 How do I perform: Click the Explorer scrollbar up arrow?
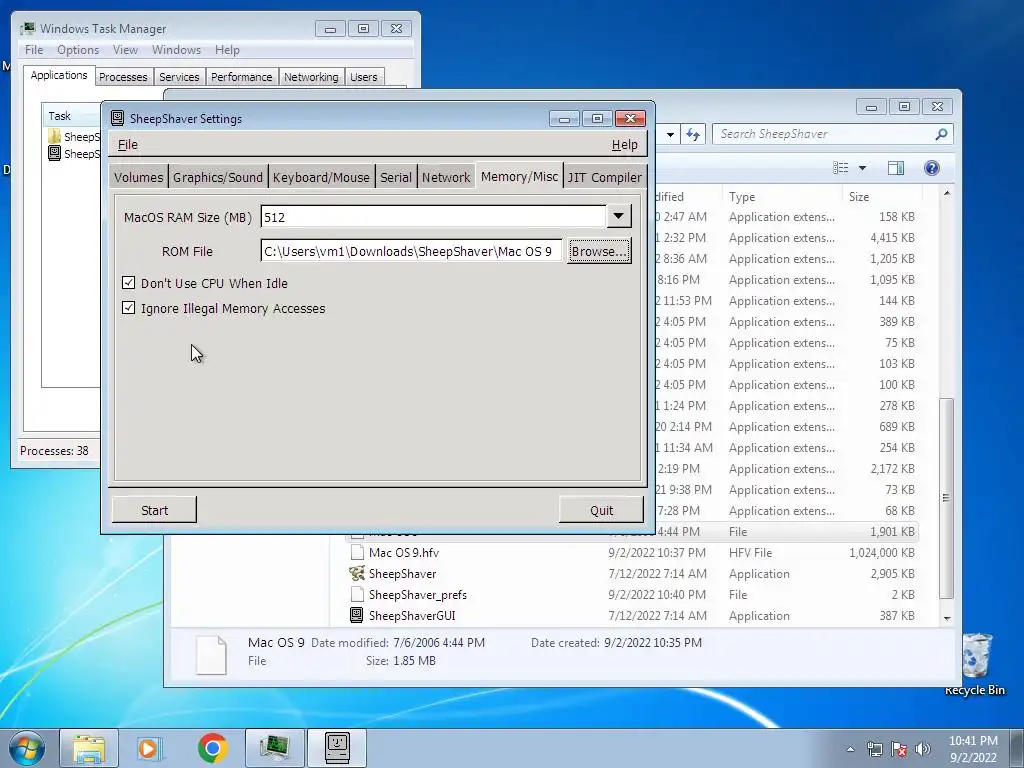point(947,194)
